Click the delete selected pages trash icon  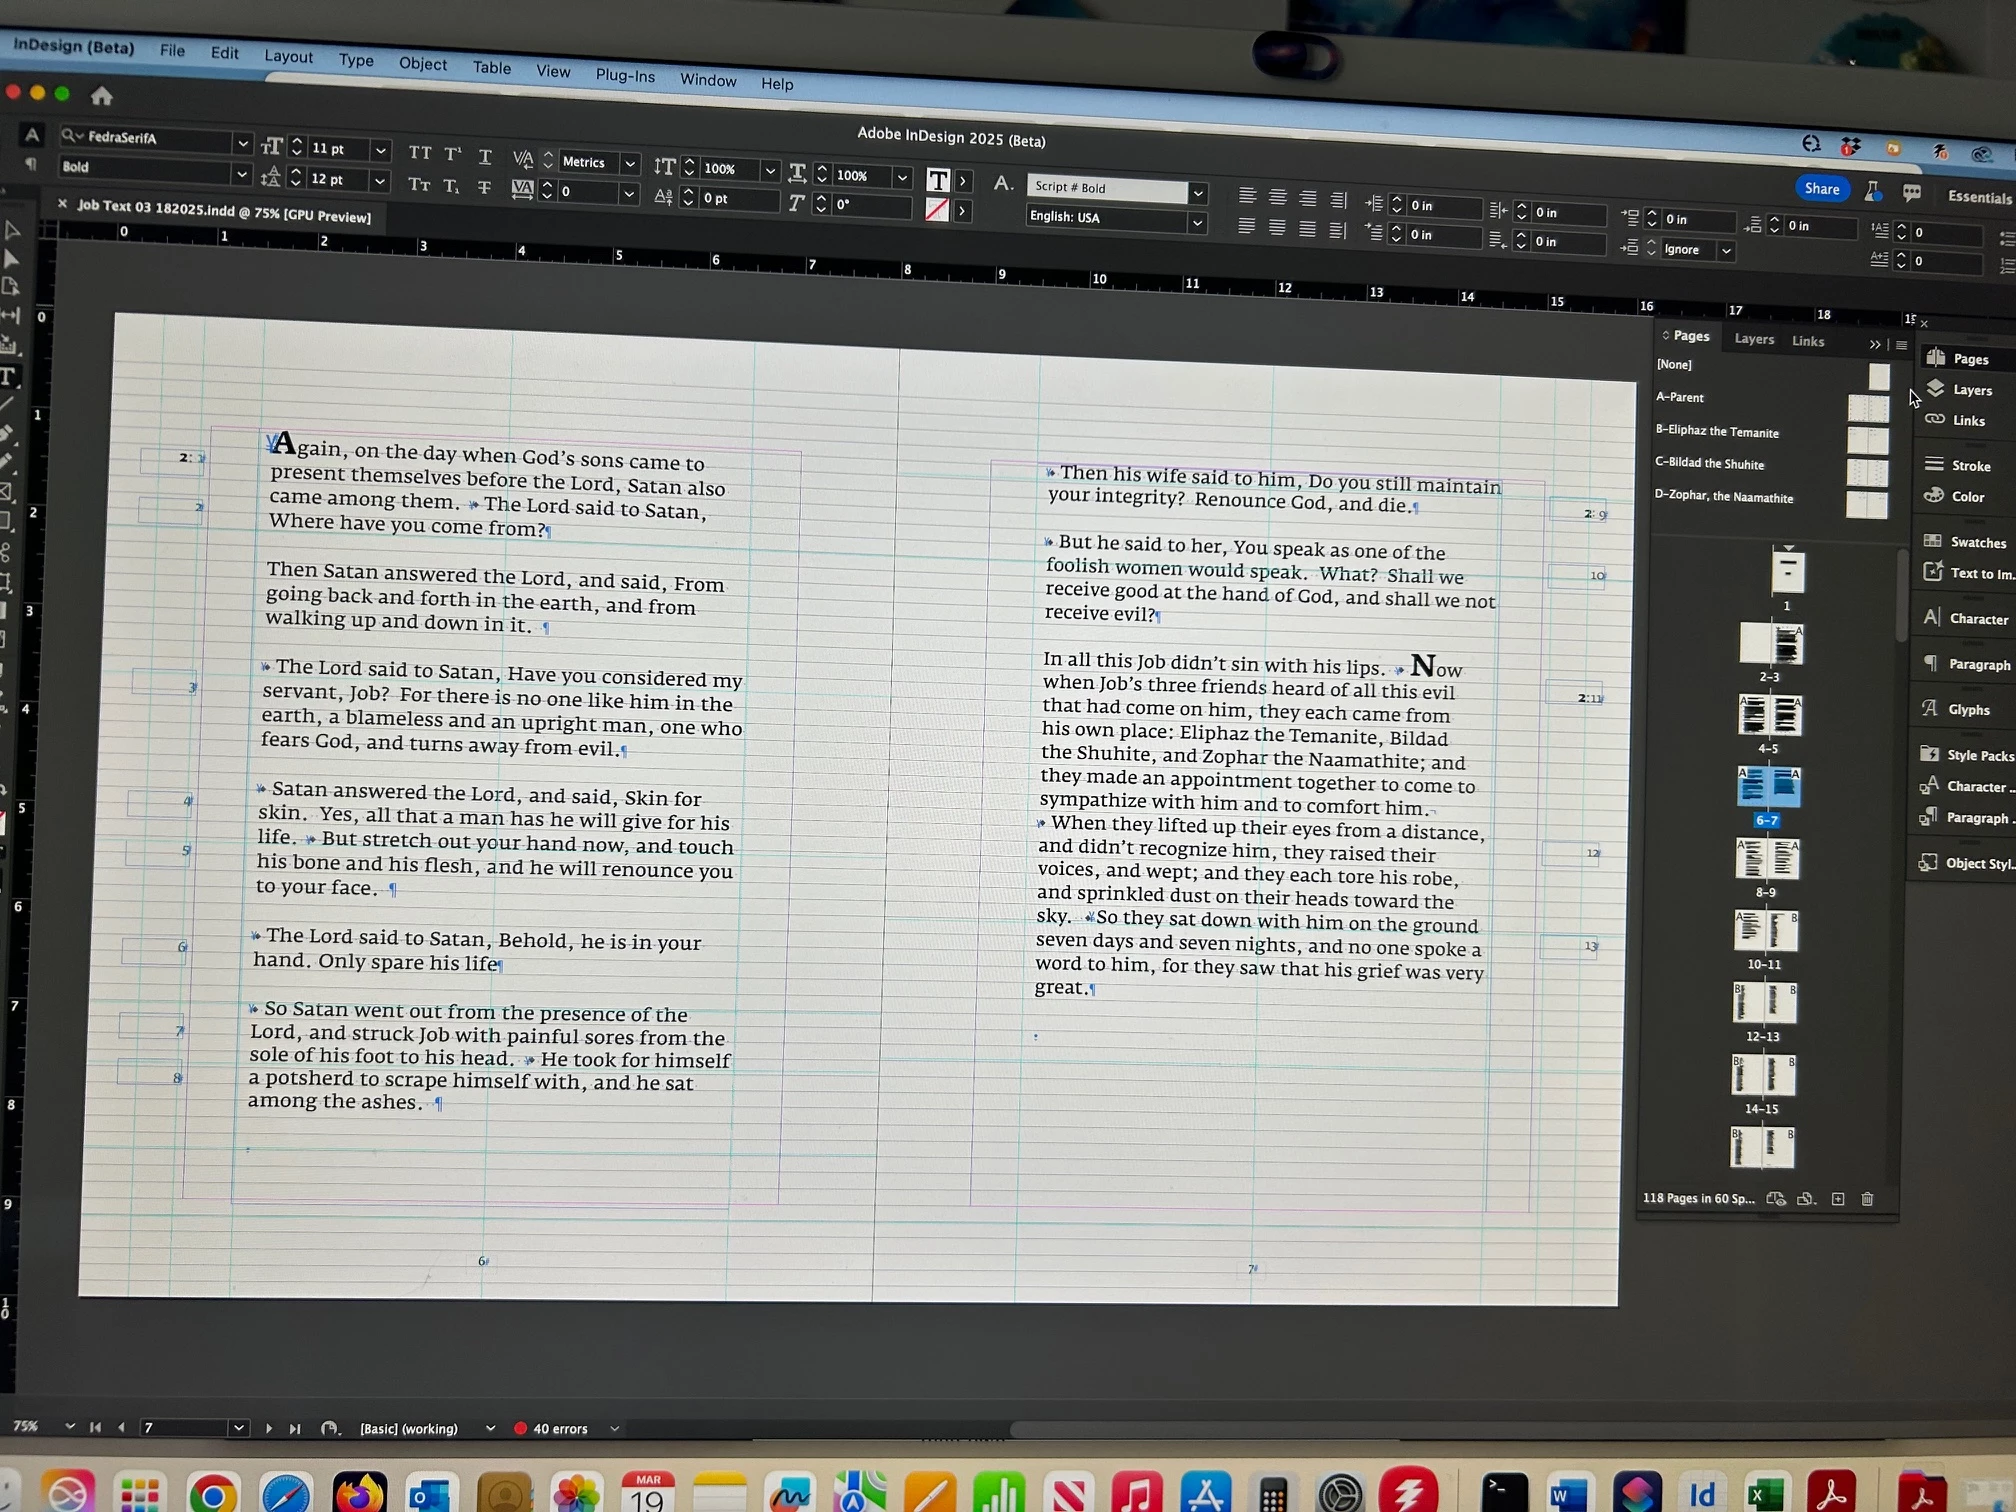click(1867, 1199)
